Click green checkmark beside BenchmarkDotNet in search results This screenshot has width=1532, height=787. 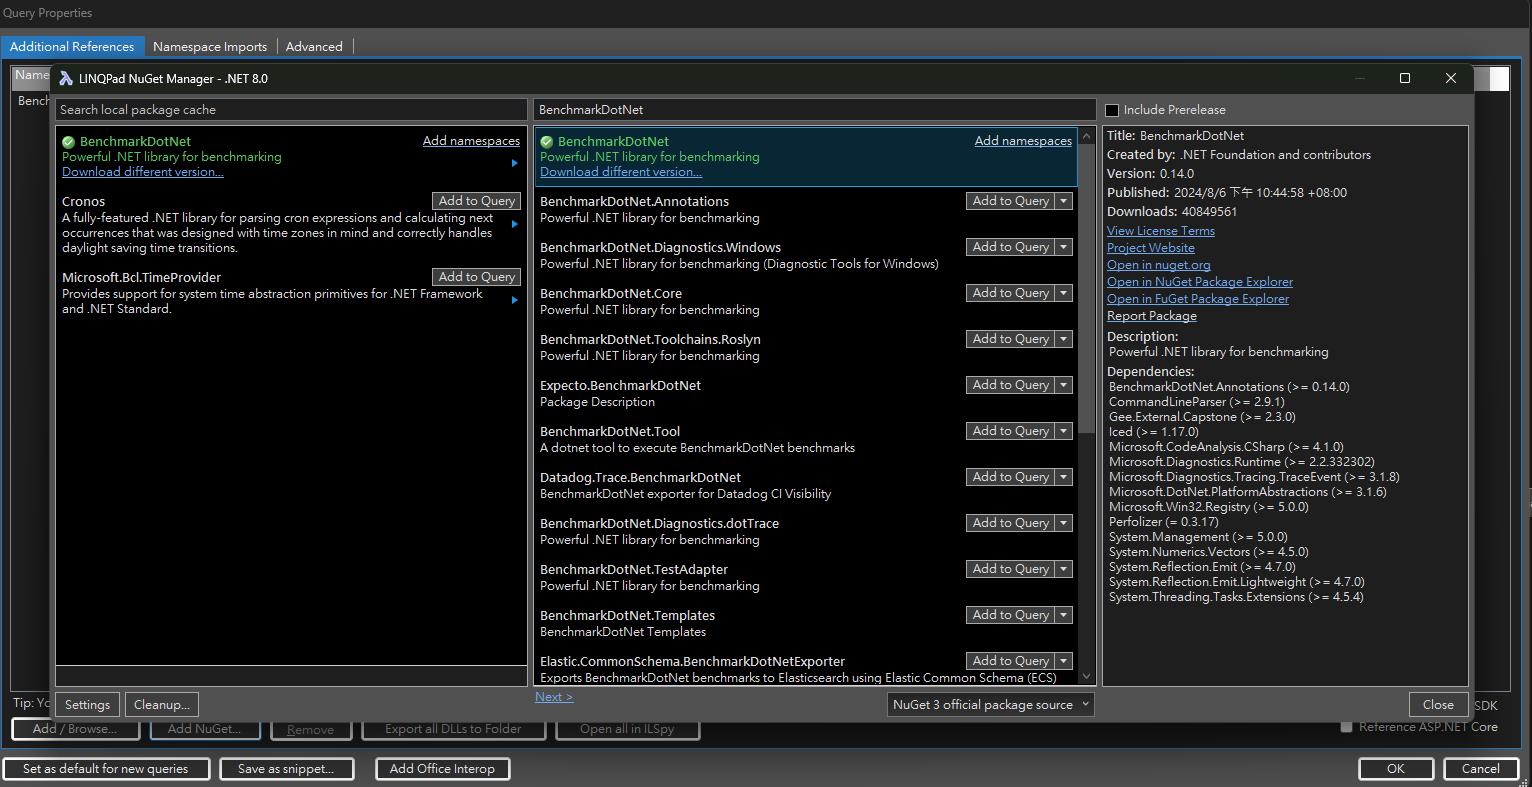coord(547,142)
